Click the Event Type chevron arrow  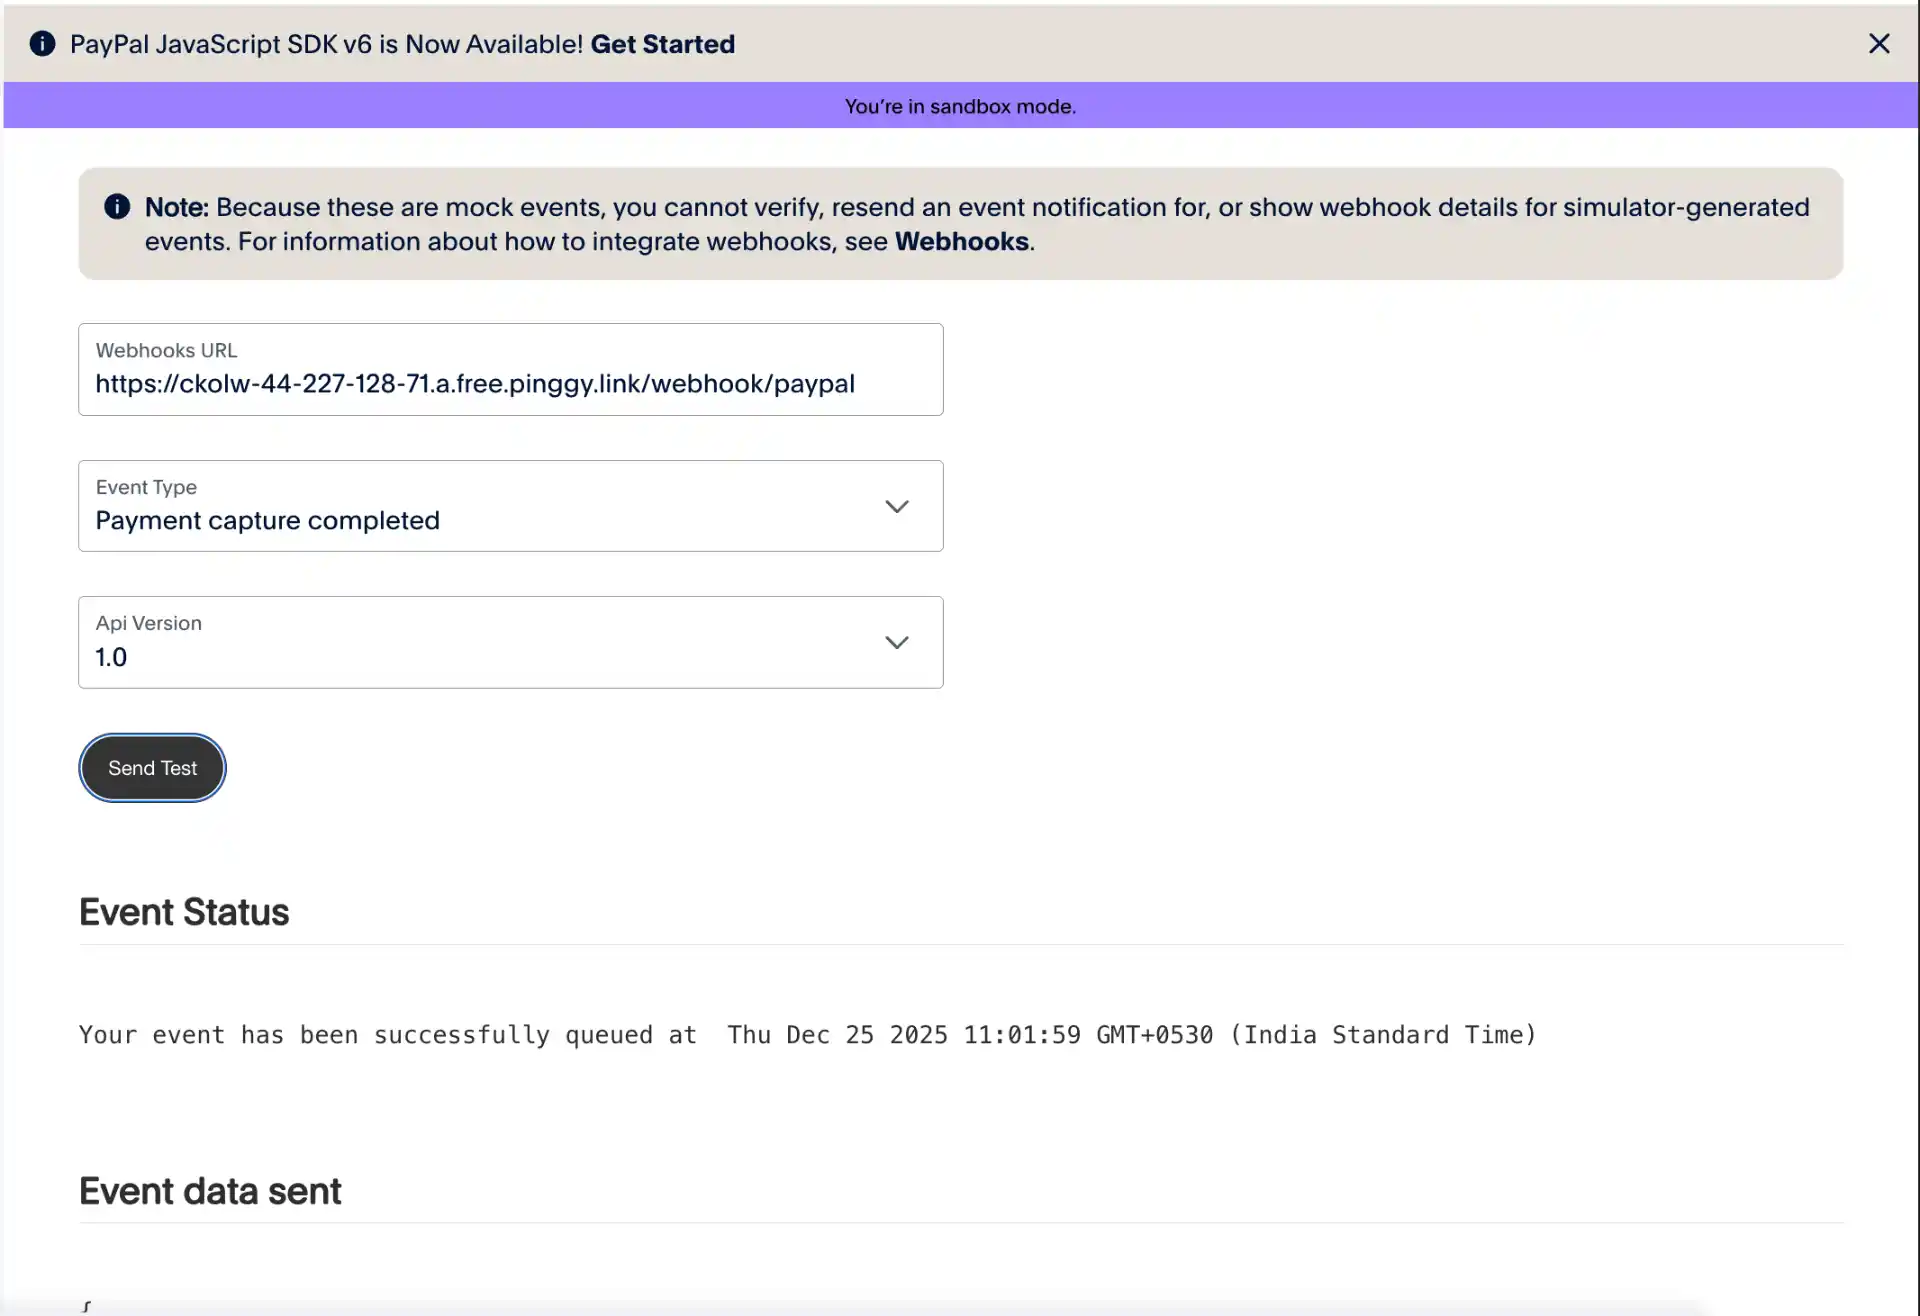tap(897, 506)
